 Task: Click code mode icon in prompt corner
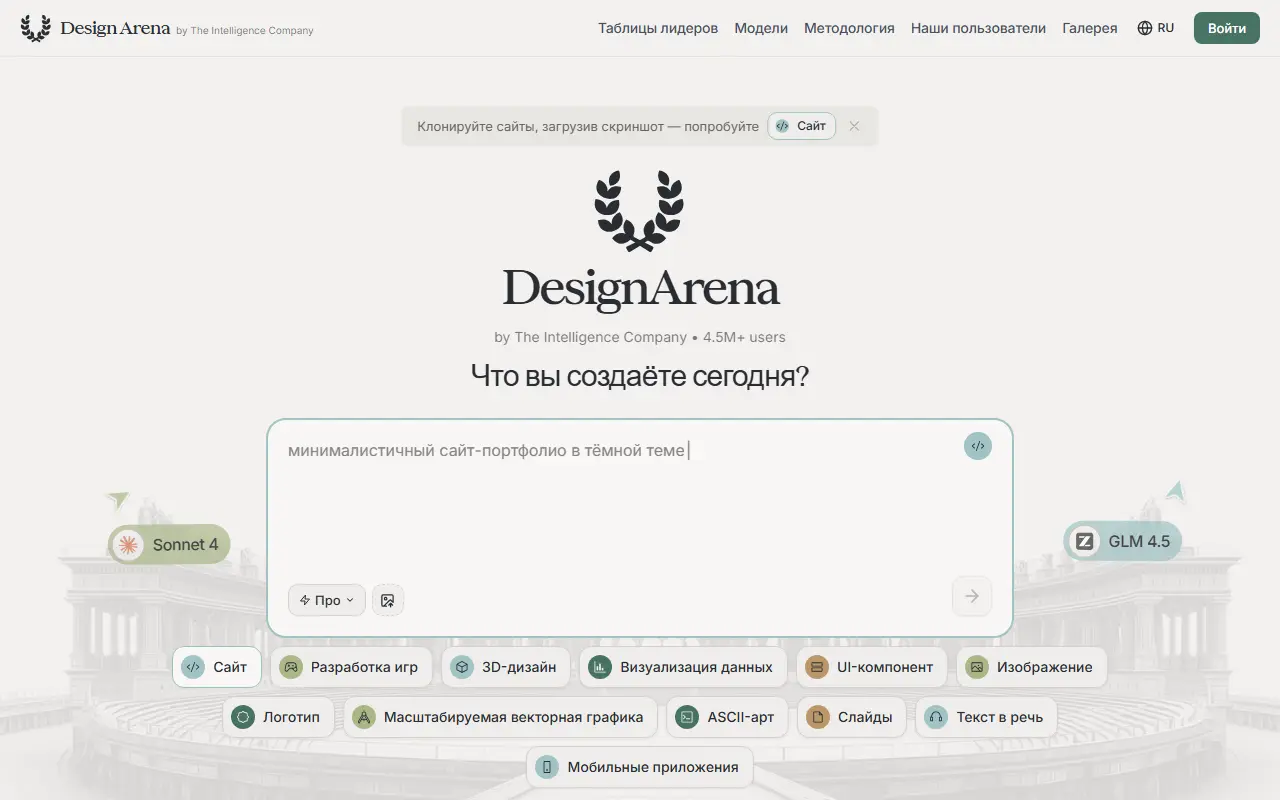(x=978, y=446)
